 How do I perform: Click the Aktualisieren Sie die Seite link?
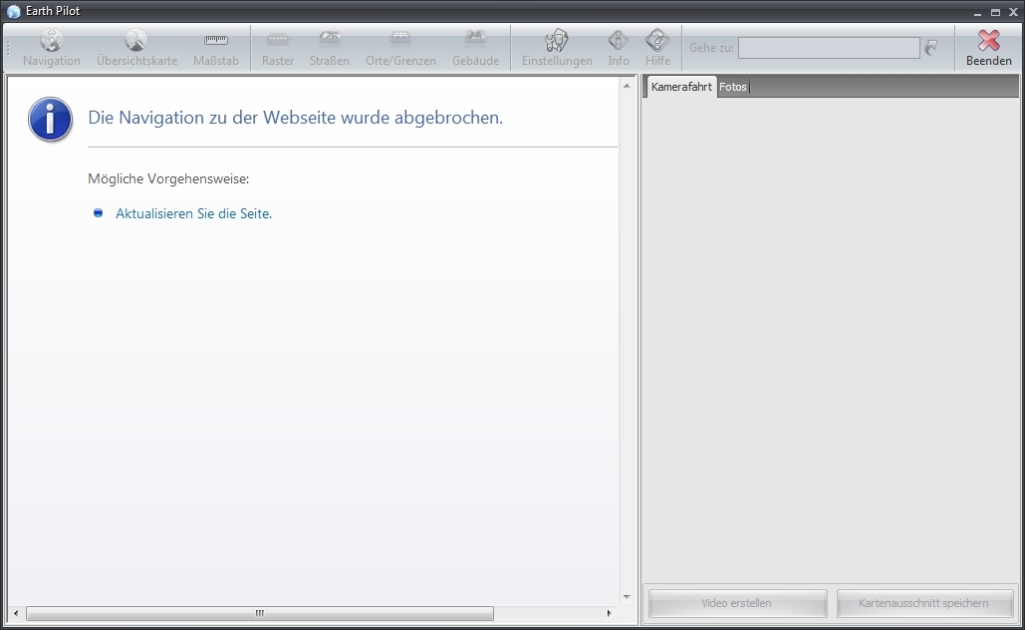194,213
